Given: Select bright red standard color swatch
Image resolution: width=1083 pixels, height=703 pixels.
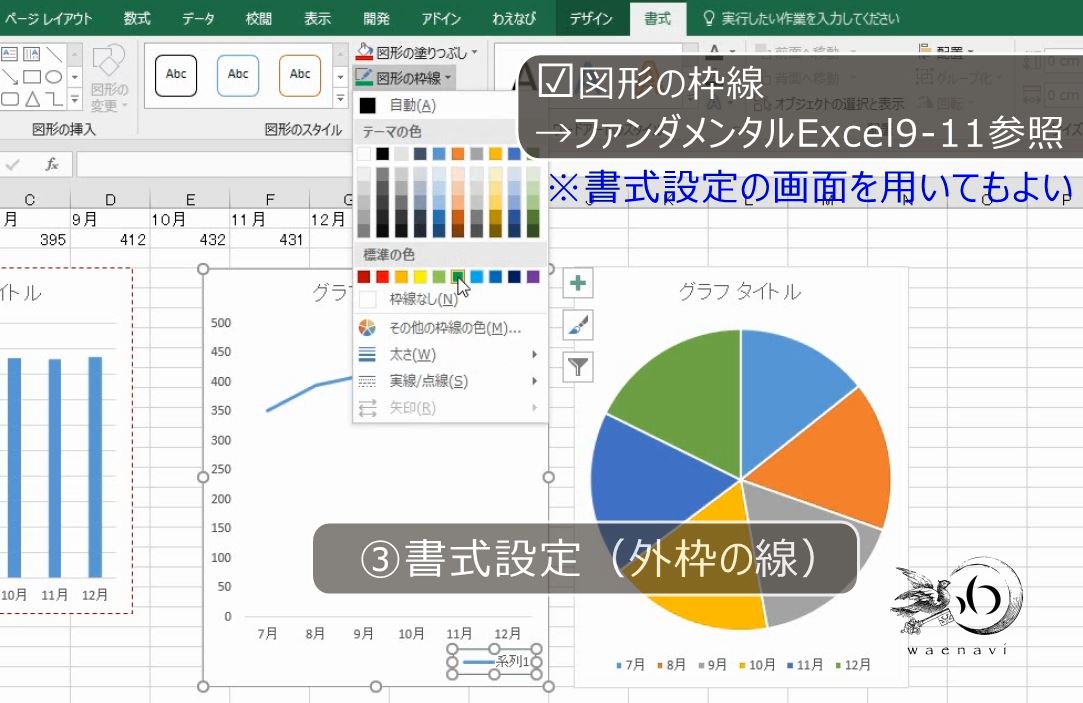Looking at the screenshot, I should [x=383, y=277].
